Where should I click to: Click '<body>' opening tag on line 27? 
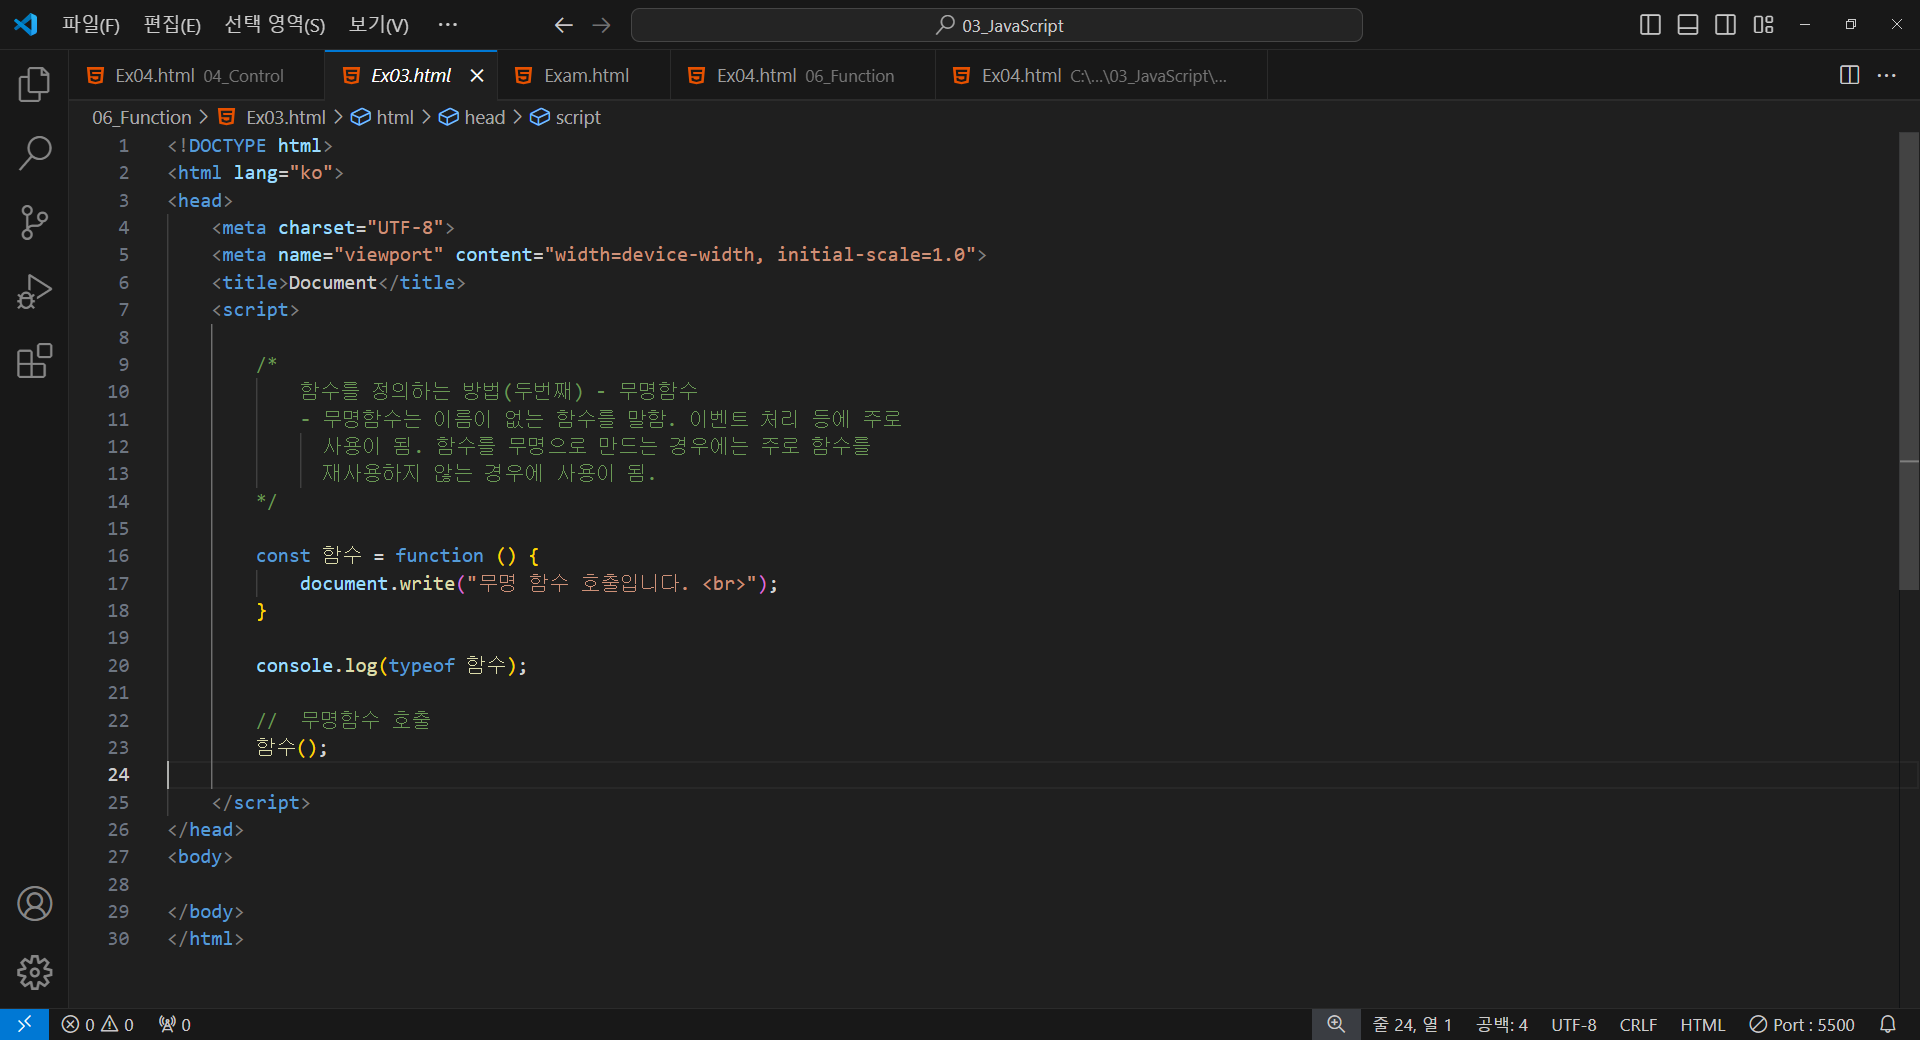click(200, 857)
